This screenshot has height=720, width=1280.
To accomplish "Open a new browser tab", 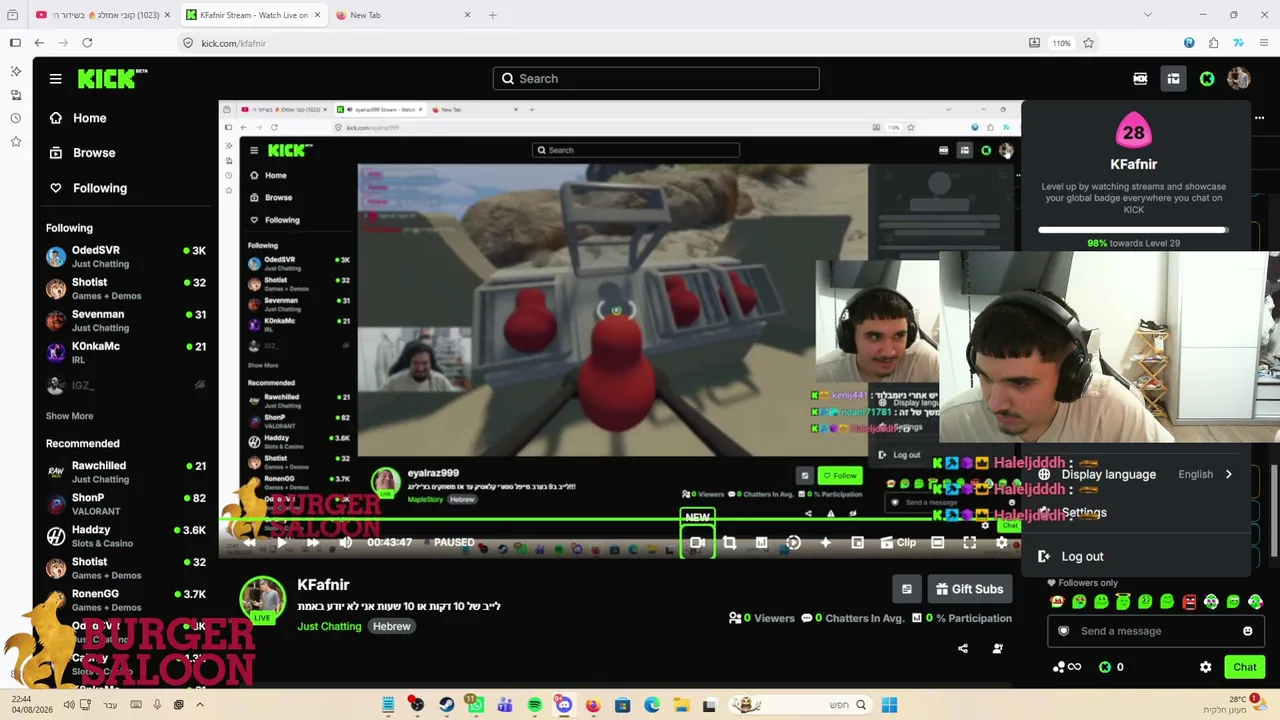I will click(x=492, y=15).
